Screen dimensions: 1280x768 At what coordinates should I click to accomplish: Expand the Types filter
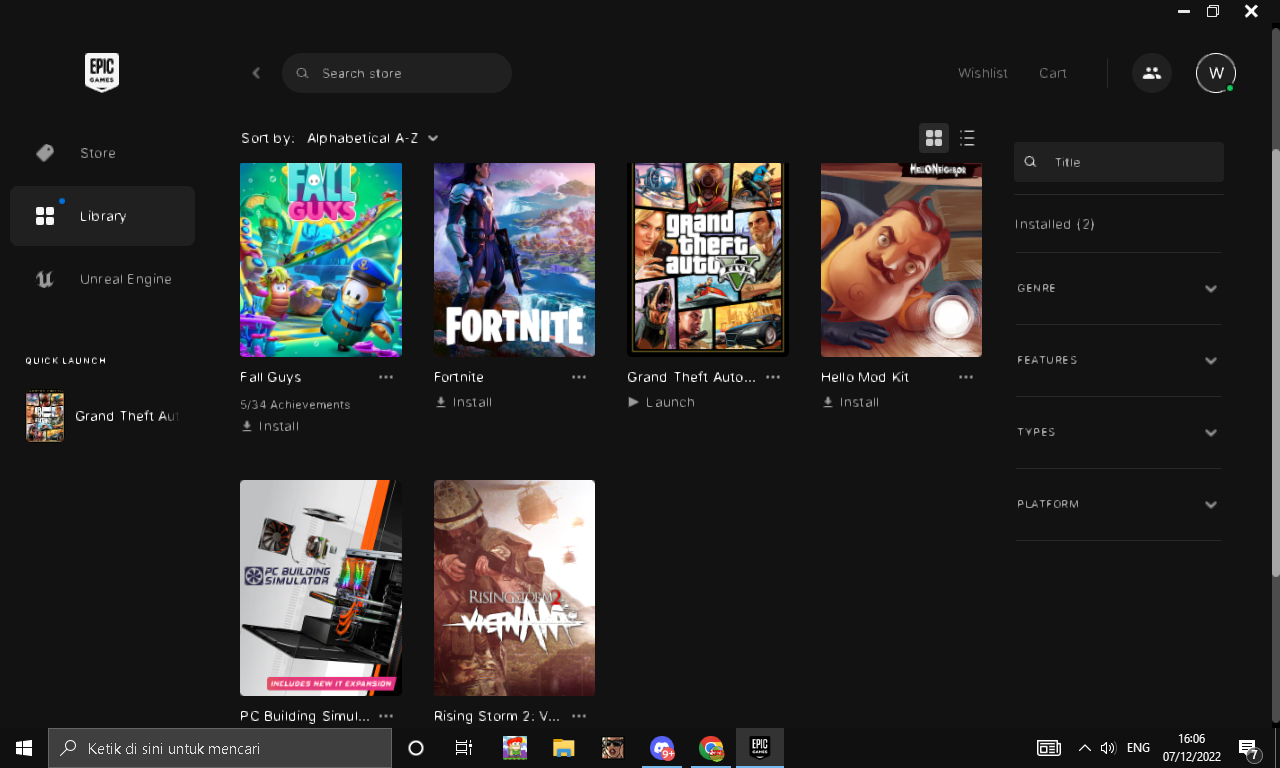(x=1119, y=432)
